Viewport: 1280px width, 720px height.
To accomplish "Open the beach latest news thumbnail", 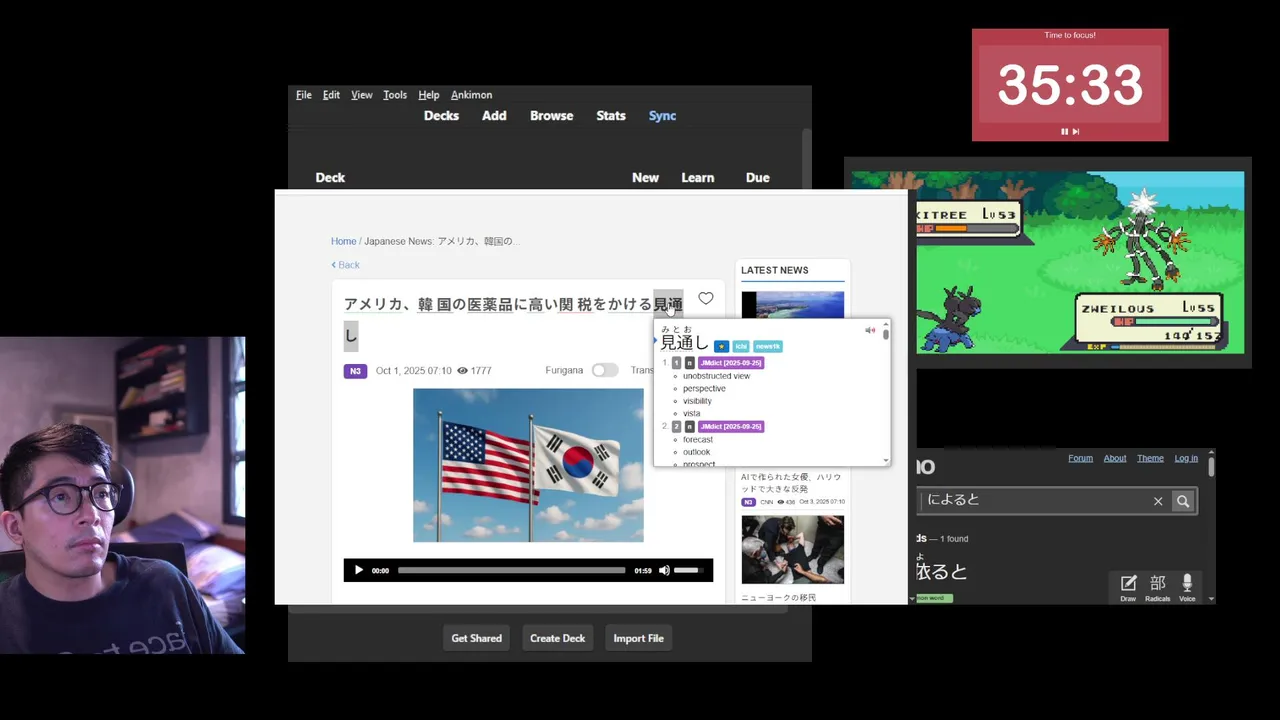I will (x=793, y=304).
